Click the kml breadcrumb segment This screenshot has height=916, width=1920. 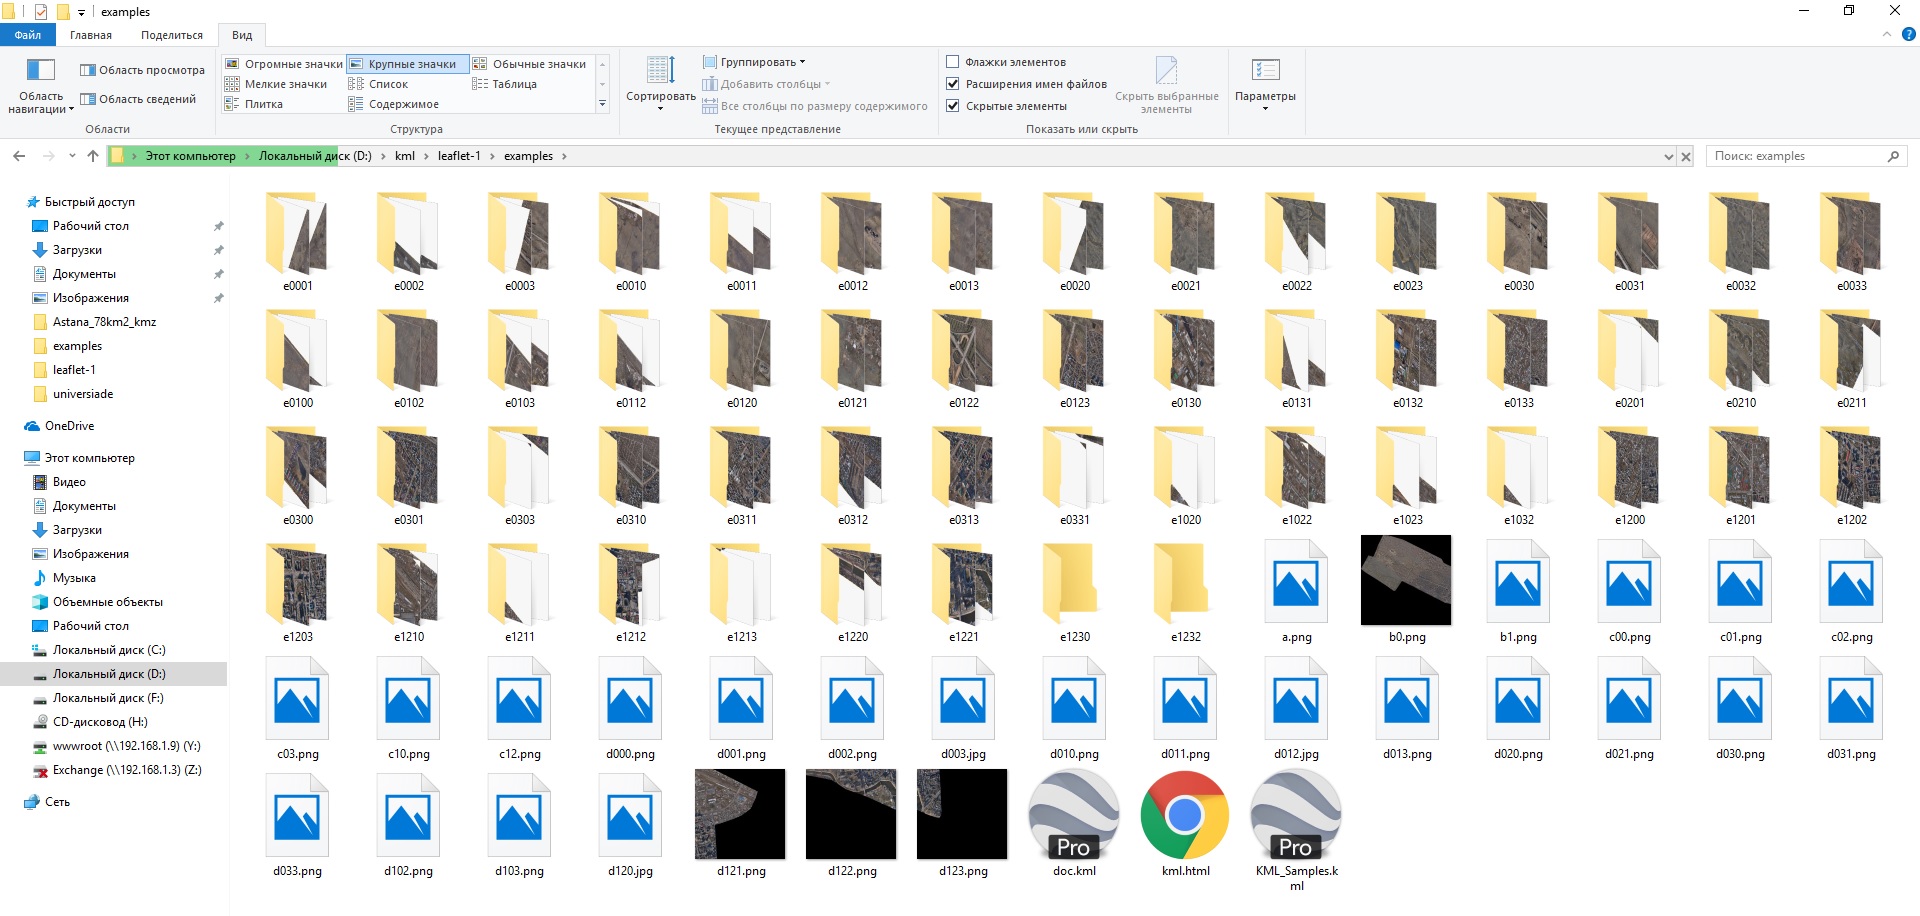pyautogui.click(x=405, y=156)
